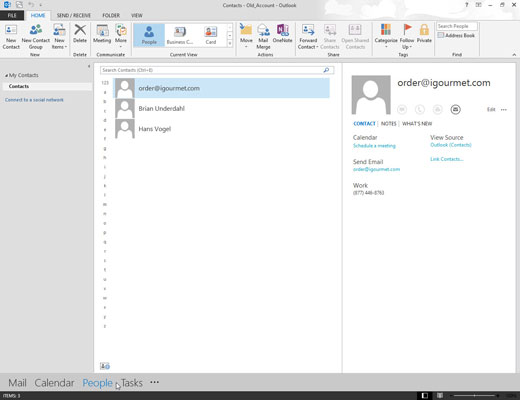The image size is (520, 400).
Task: Click the Link Contacts... link
Action: [x=447, y=159]
